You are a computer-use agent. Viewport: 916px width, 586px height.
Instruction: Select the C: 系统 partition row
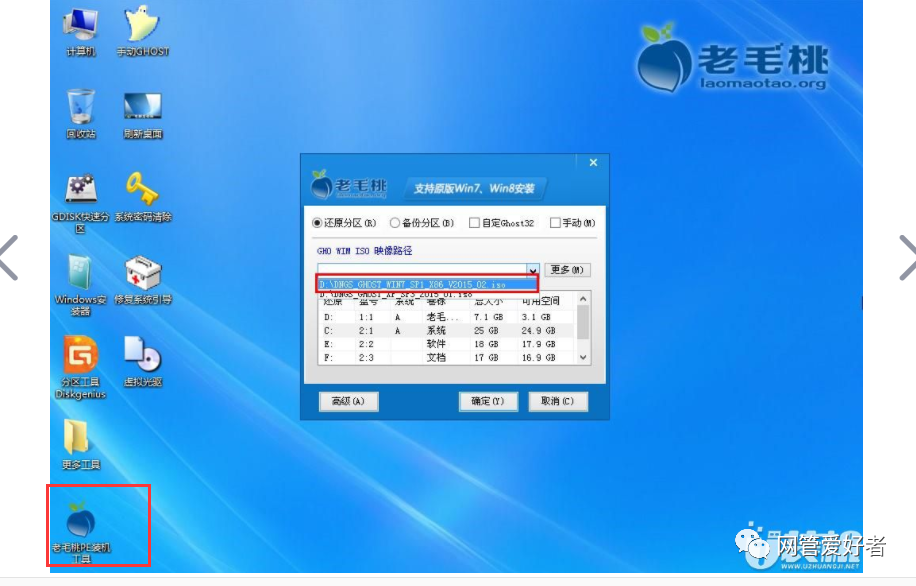(x=447, y=330)
